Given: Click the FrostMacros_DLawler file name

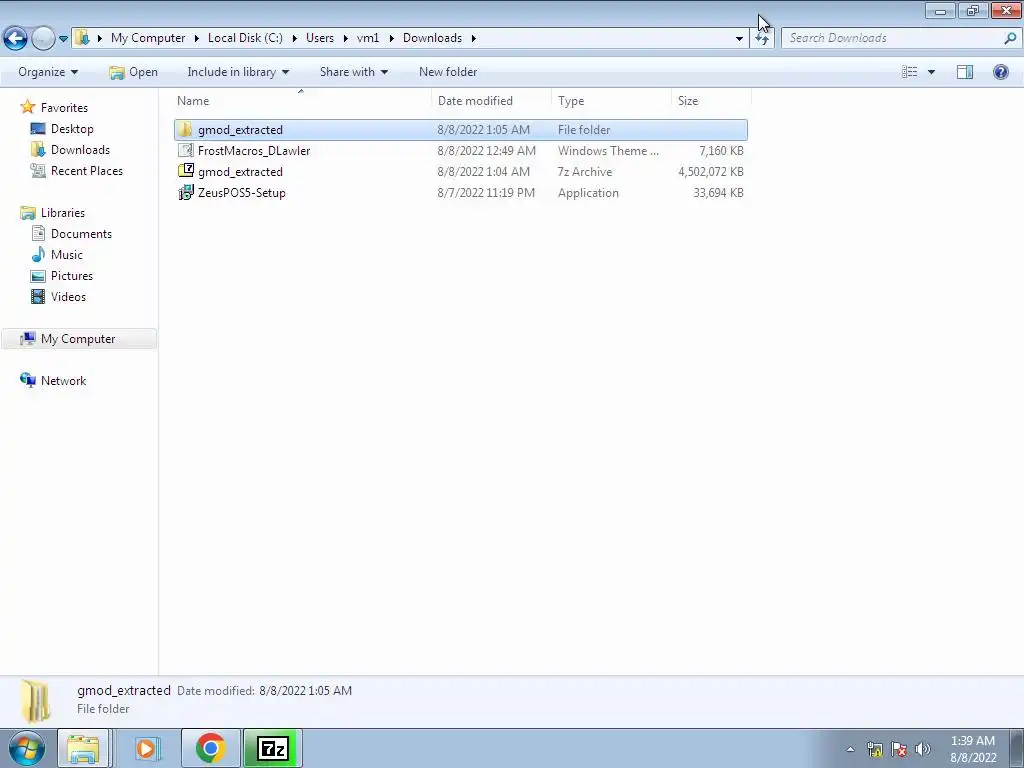Looking at the screenshot, I should 254,151.
